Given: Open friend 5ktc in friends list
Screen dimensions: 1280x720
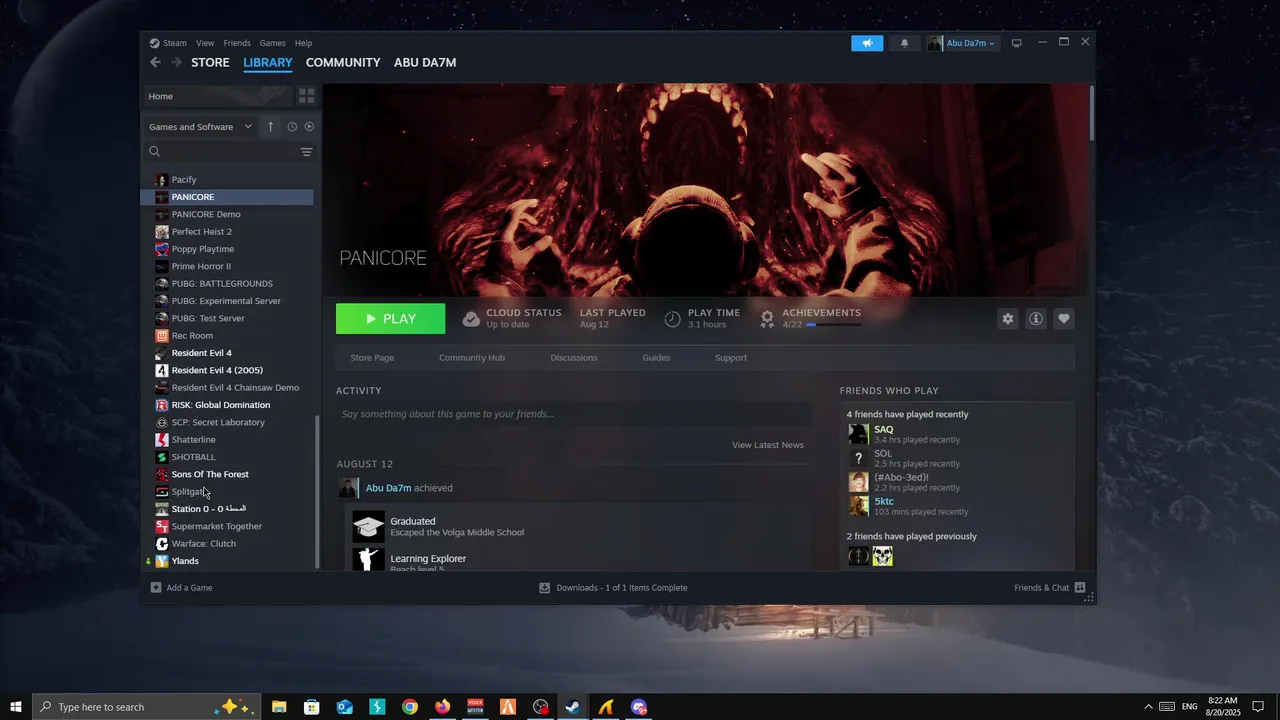Looking at the screenshot, I should click(x=884, y=501).
